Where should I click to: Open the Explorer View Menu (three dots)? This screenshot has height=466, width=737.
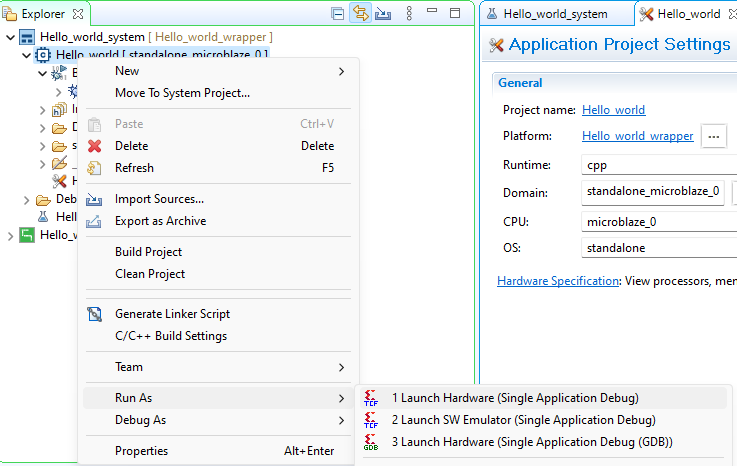(x=408, y=14)
